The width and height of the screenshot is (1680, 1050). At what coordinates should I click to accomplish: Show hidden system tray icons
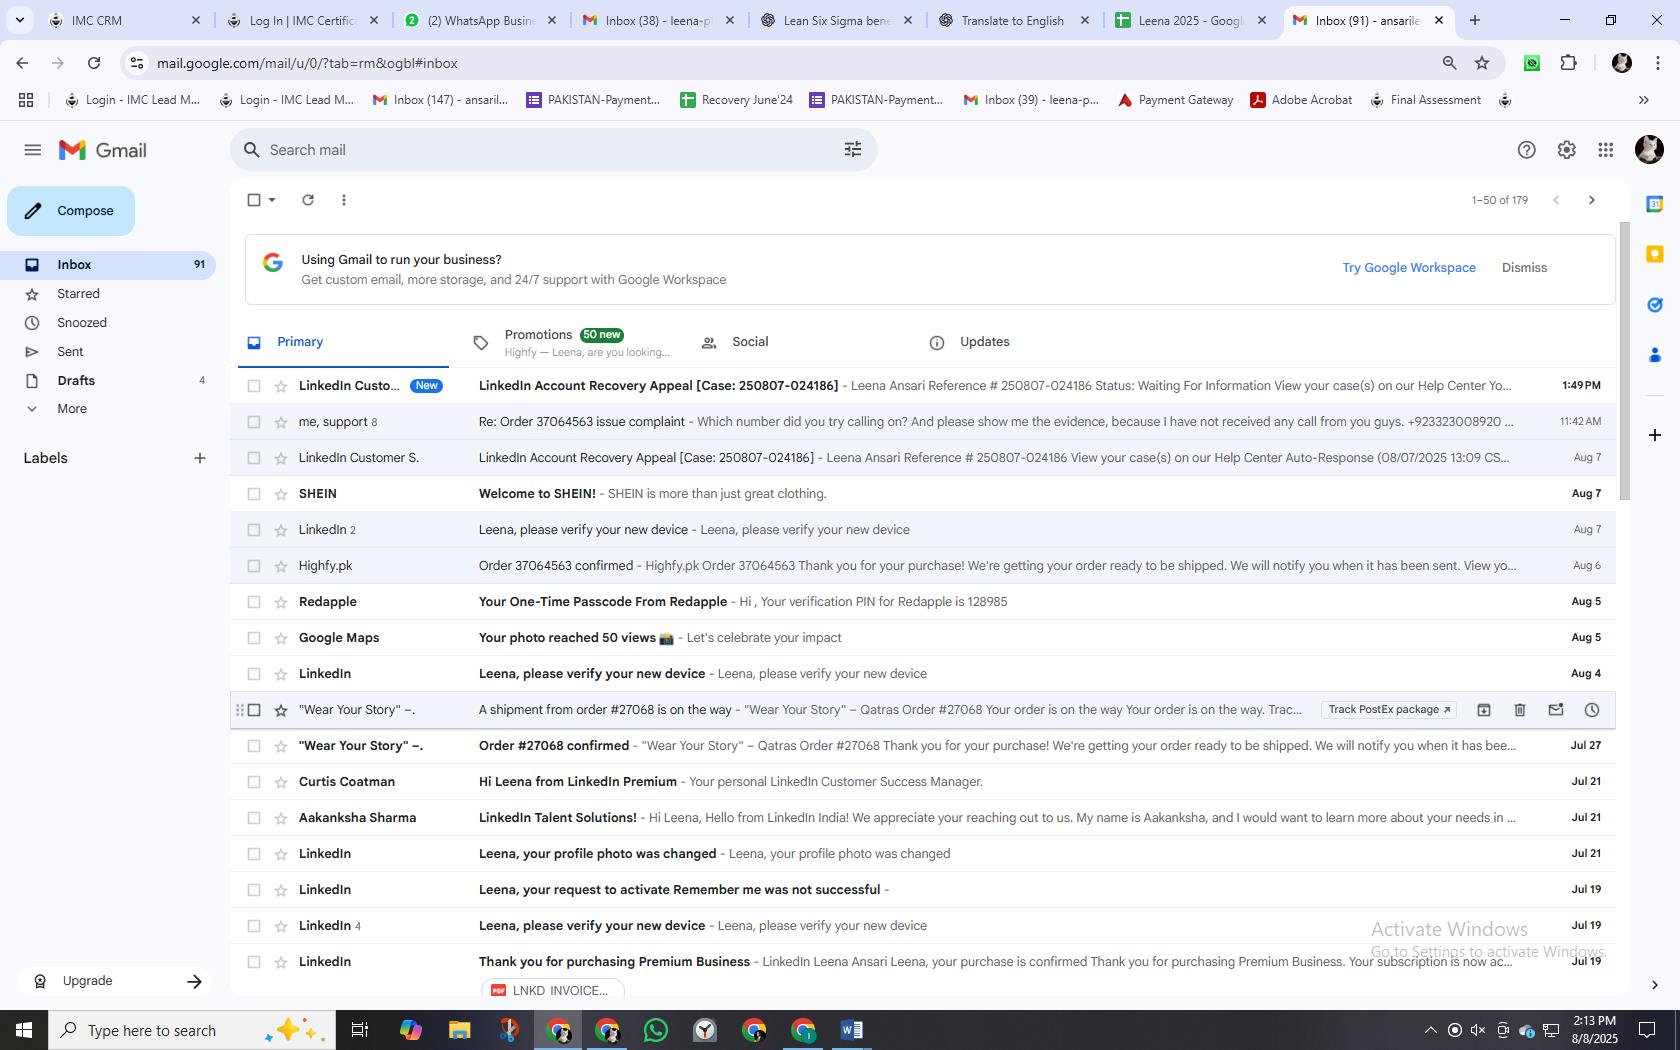pos(1430,1030)
